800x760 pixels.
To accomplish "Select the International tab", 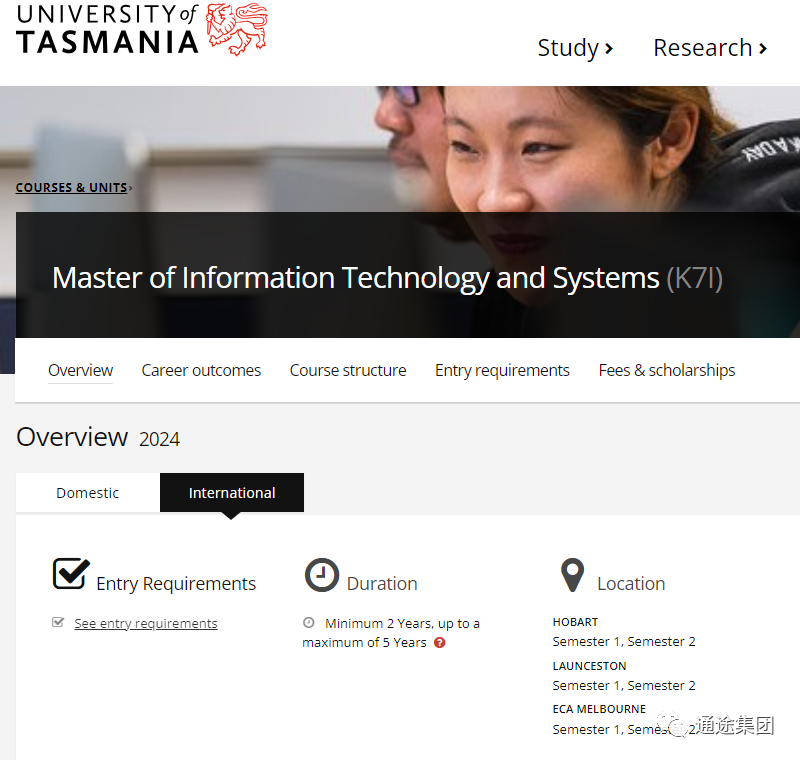I will (x=232, y=493).
